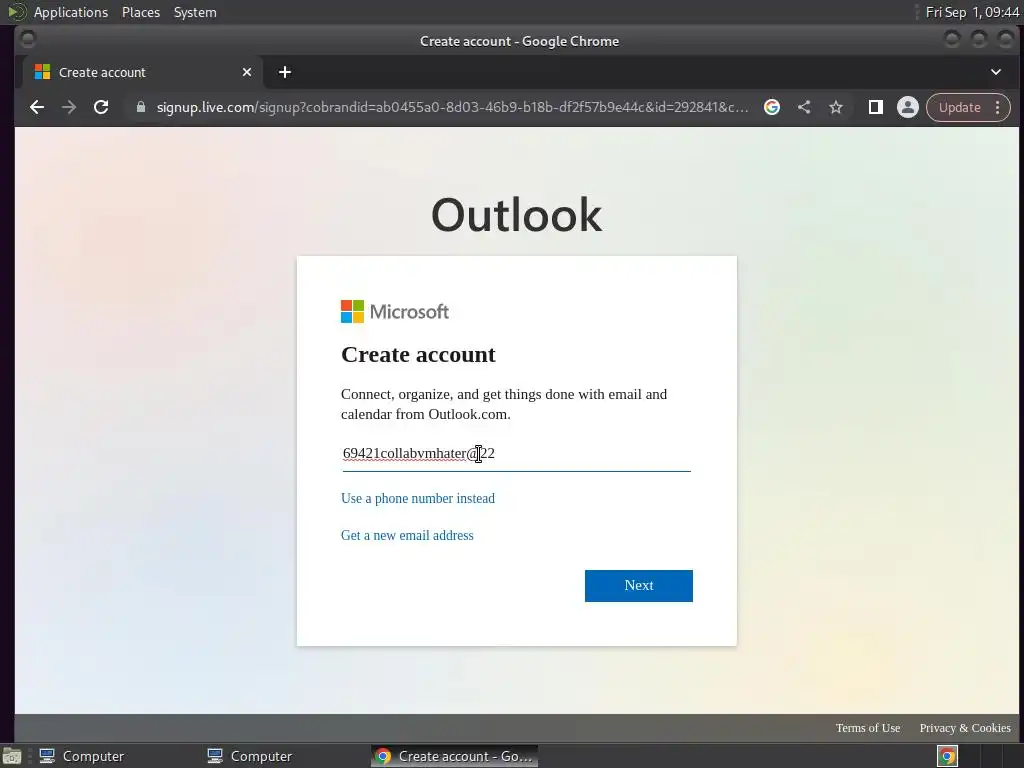Focus the email address input field

(x=516, y=453)
